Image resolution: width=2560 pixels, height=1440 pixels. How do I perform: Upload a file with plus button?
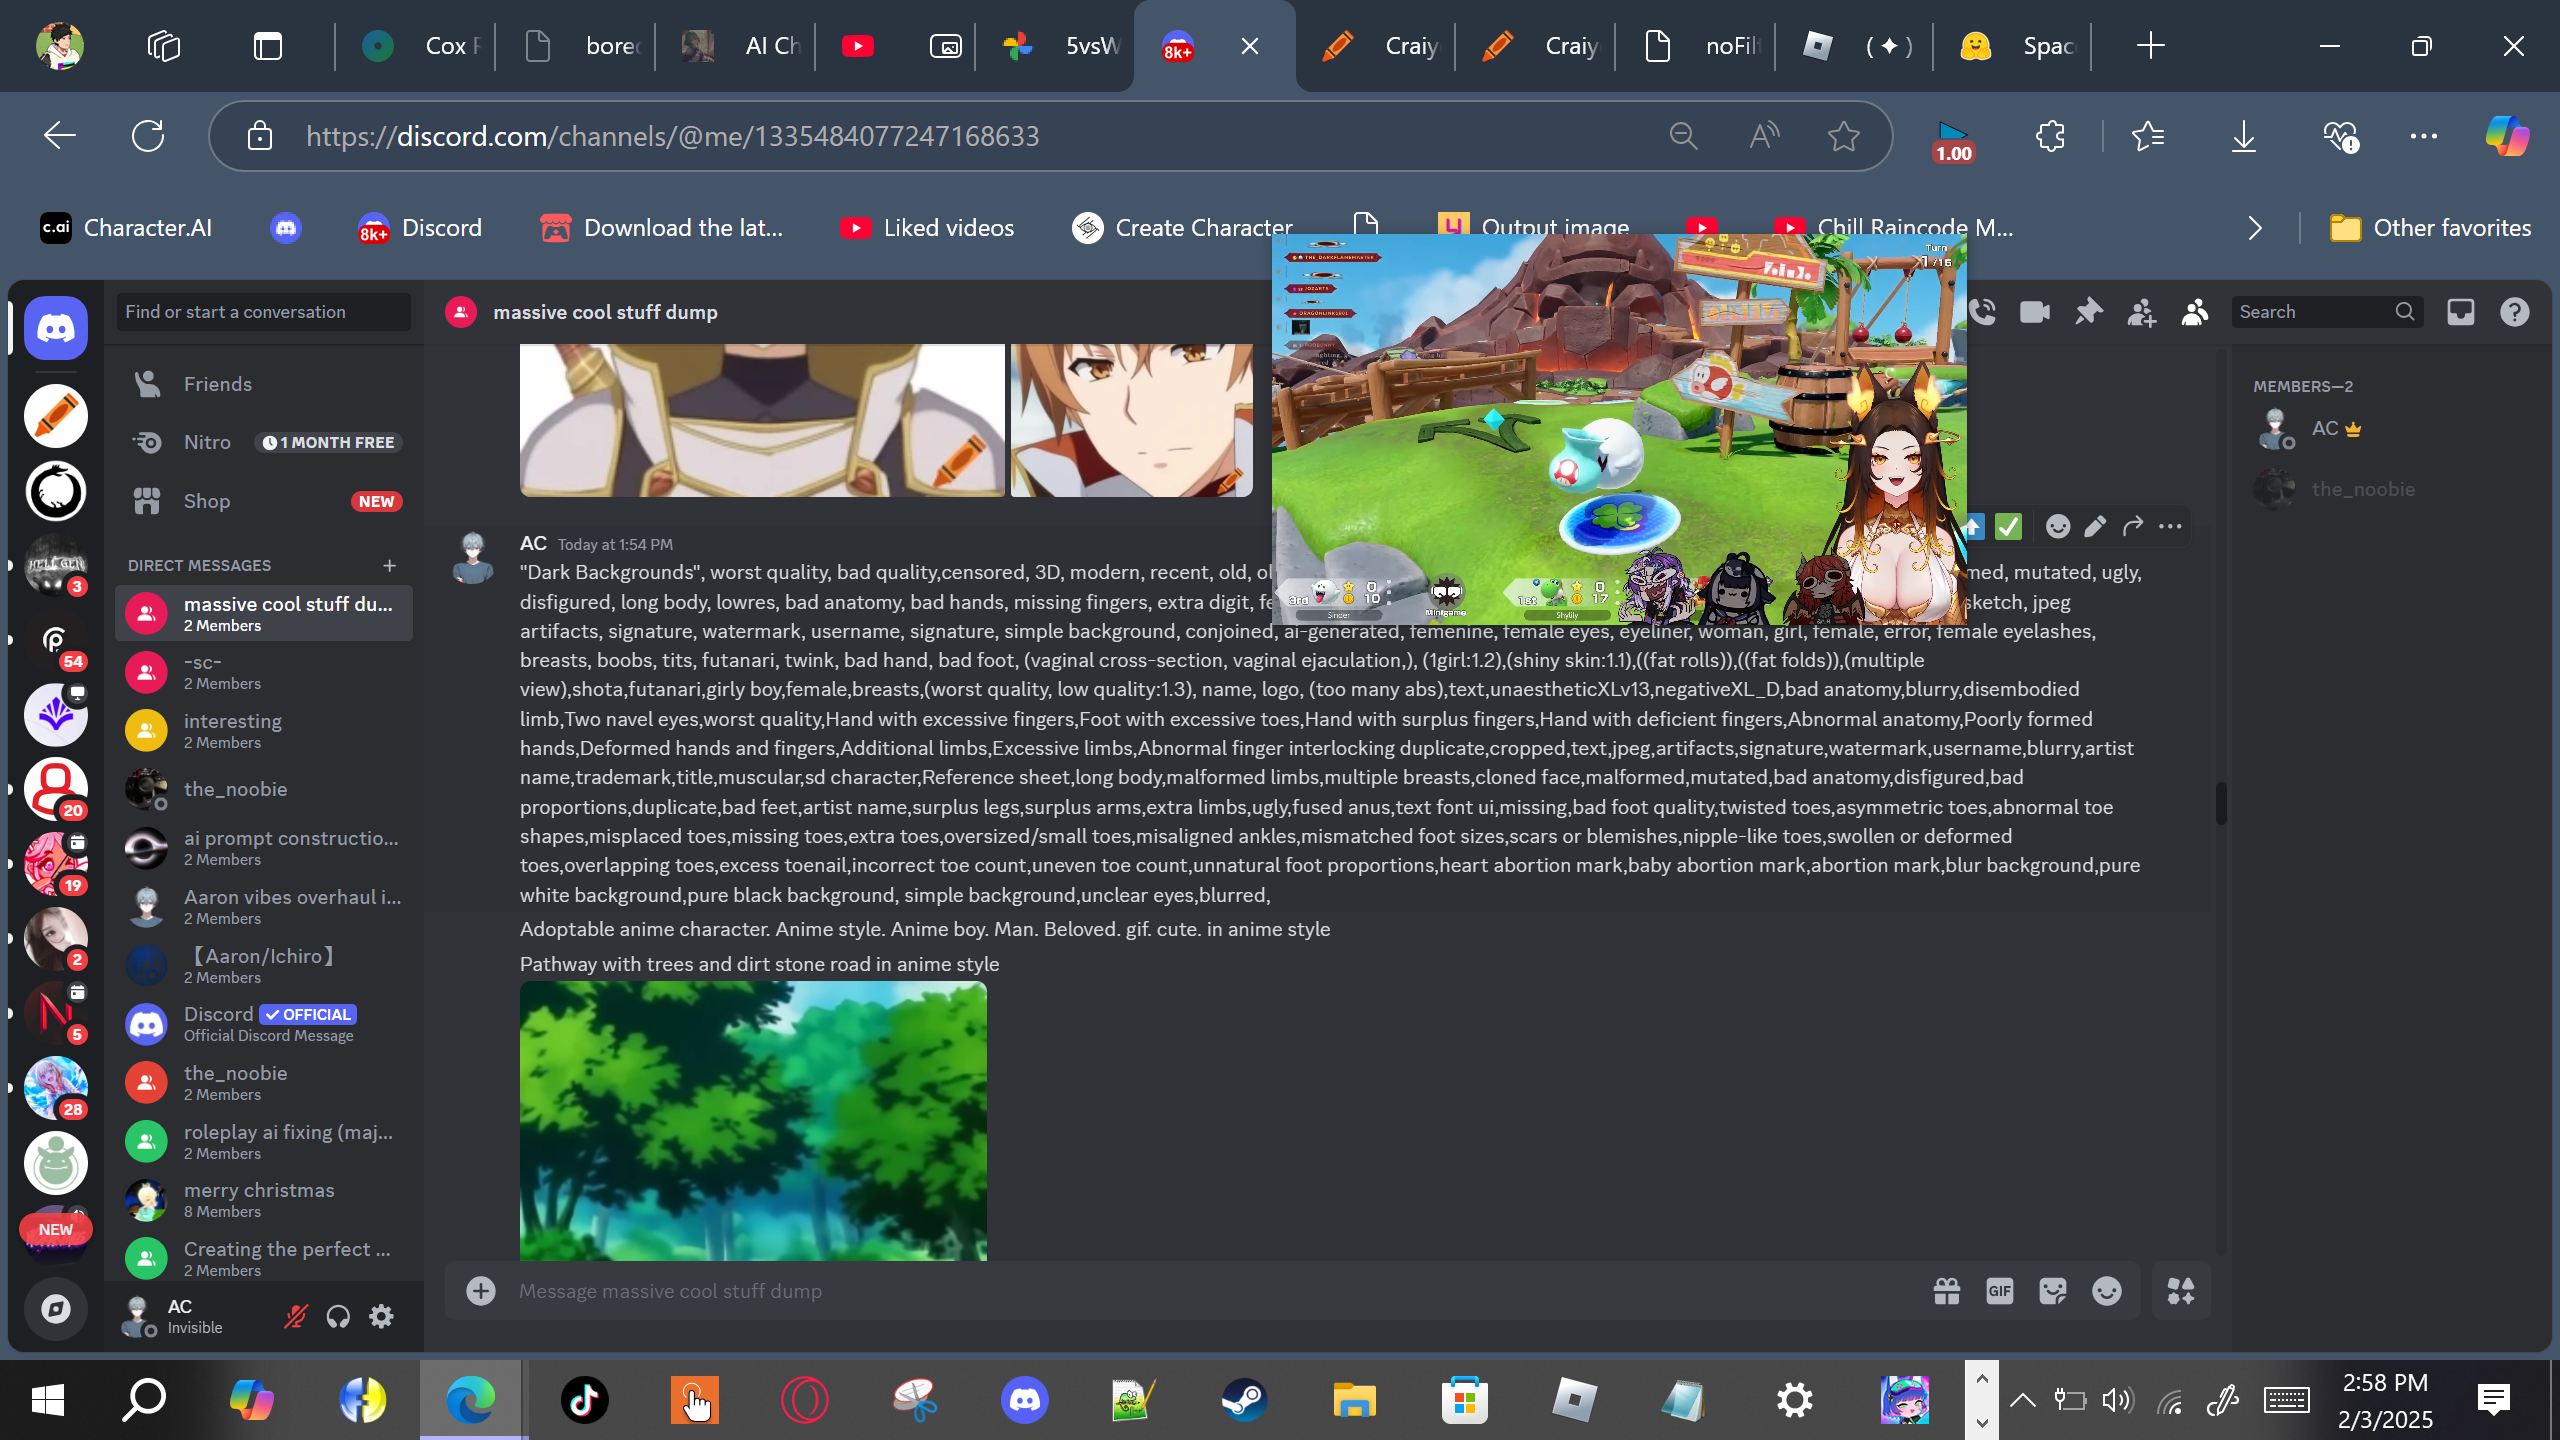click(x=481, y=1291)
